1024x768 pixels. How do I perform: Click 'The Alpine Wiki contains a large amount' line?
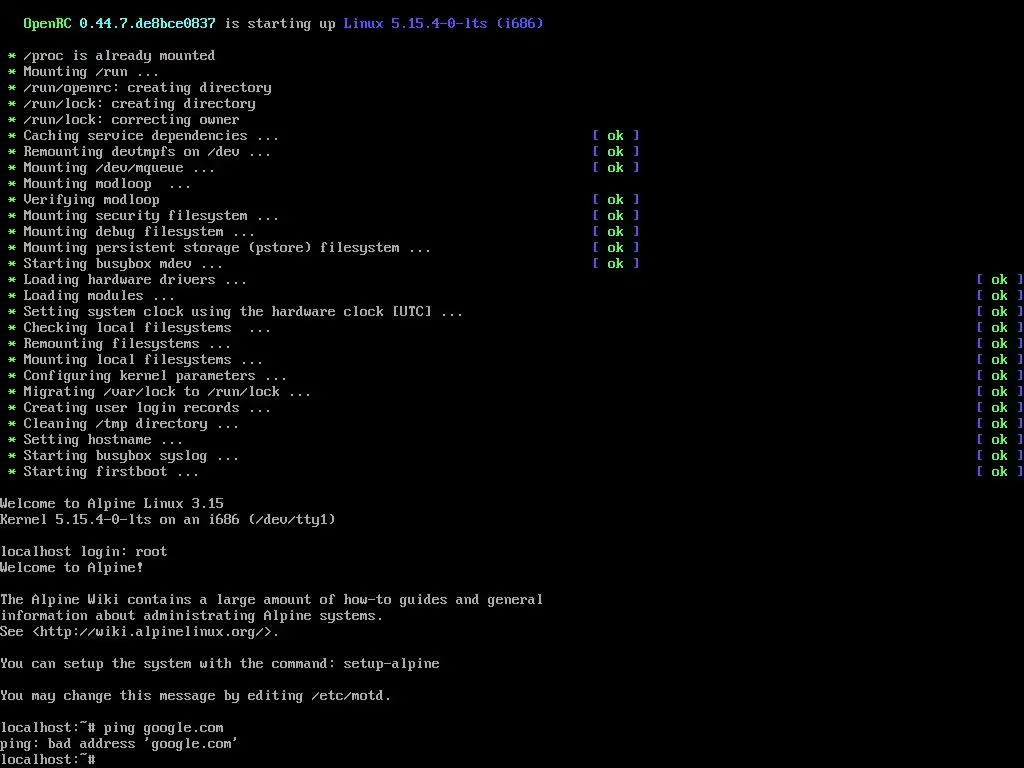coord(272,600)
